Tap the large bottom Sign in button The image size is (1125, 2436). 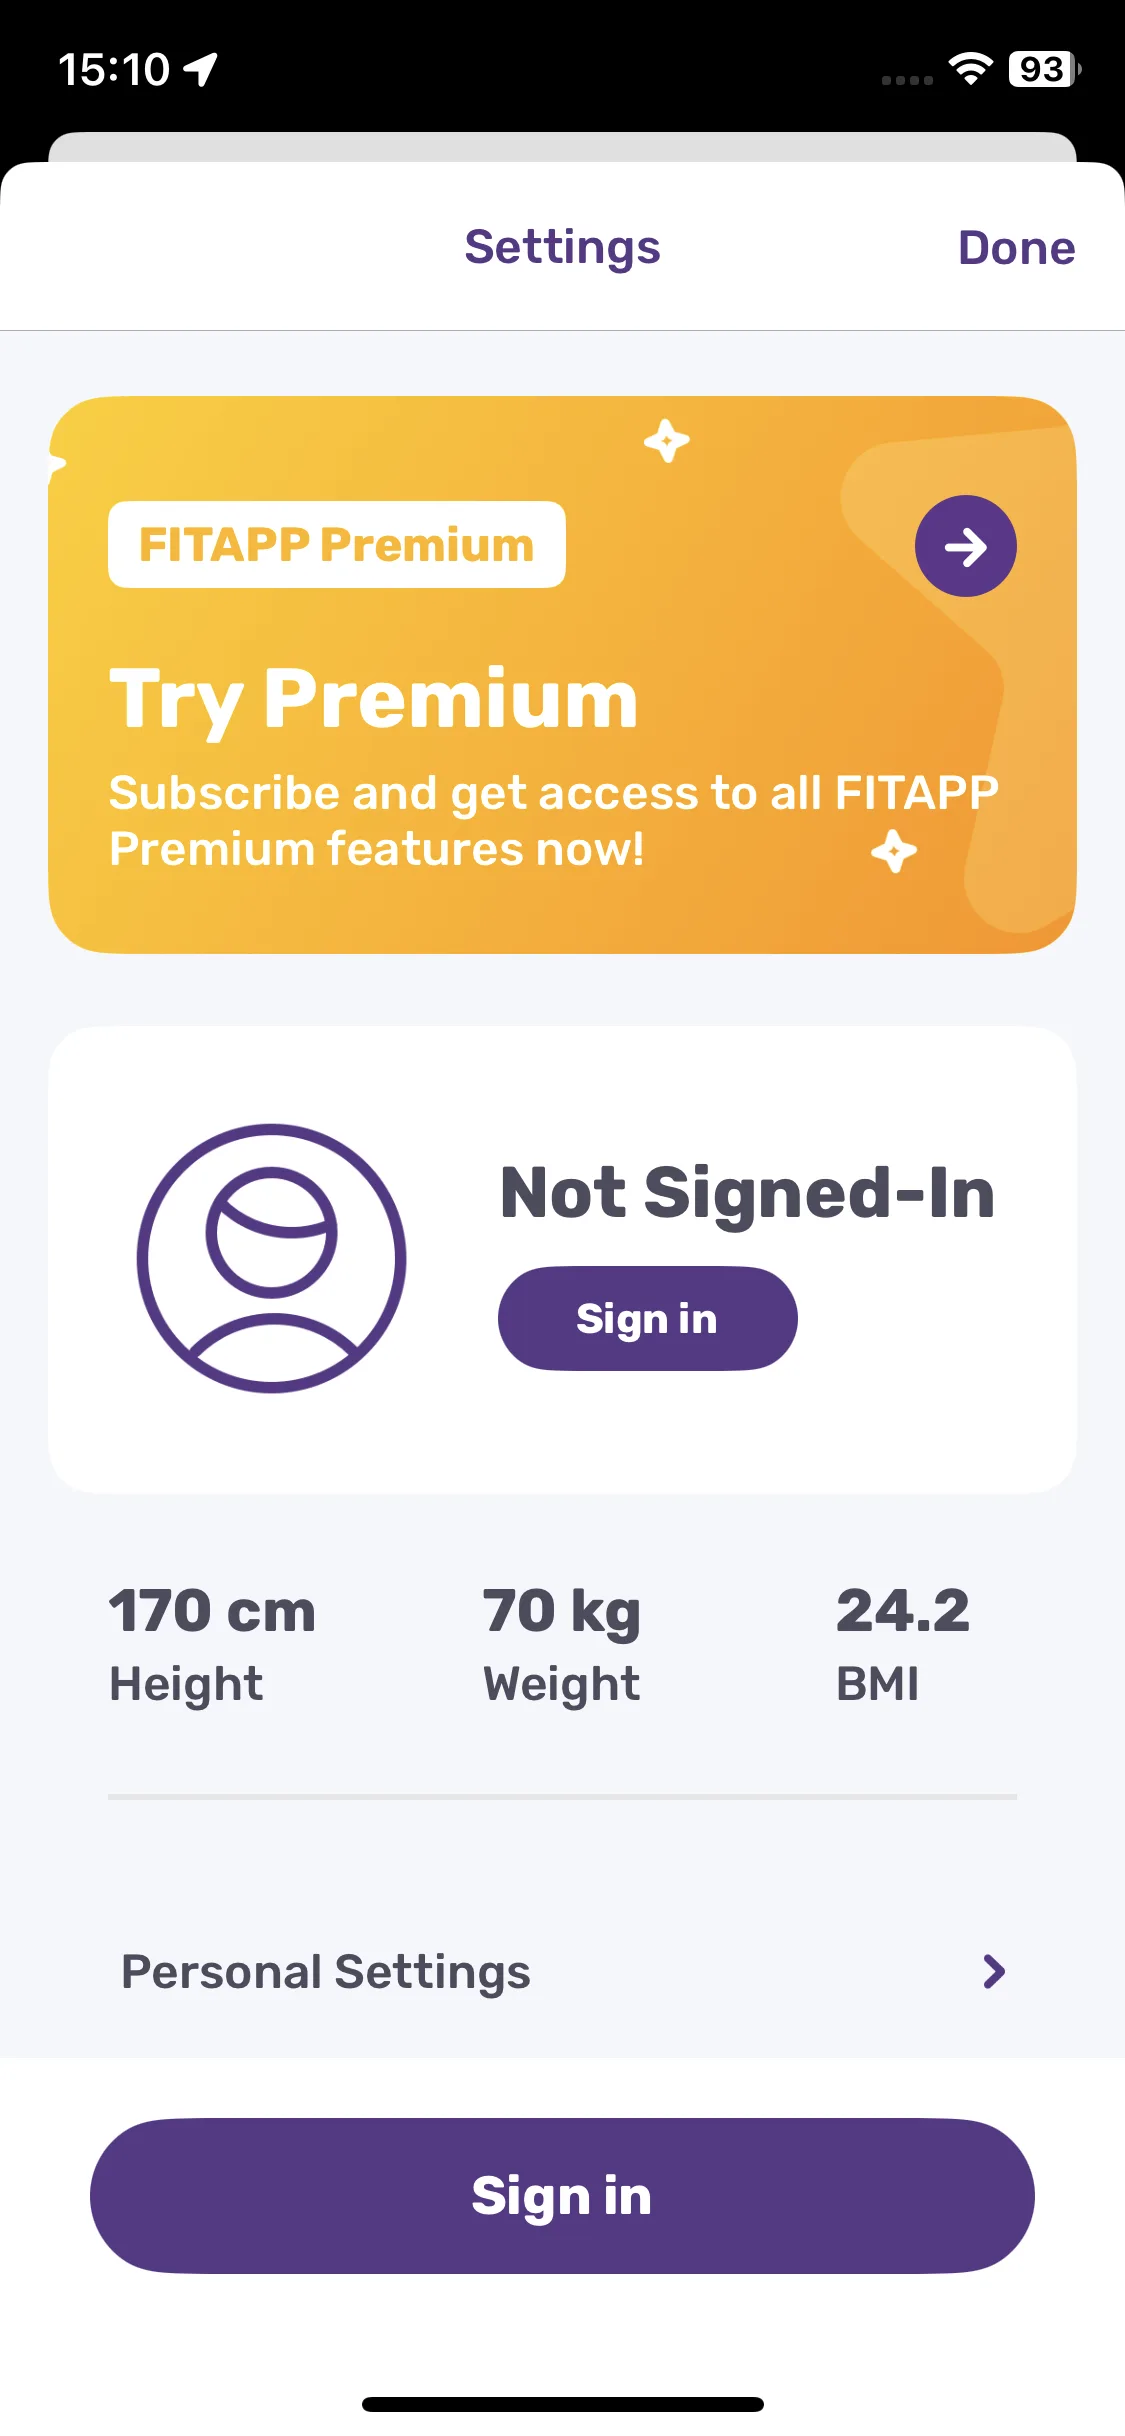click(x=562, y=2196)
